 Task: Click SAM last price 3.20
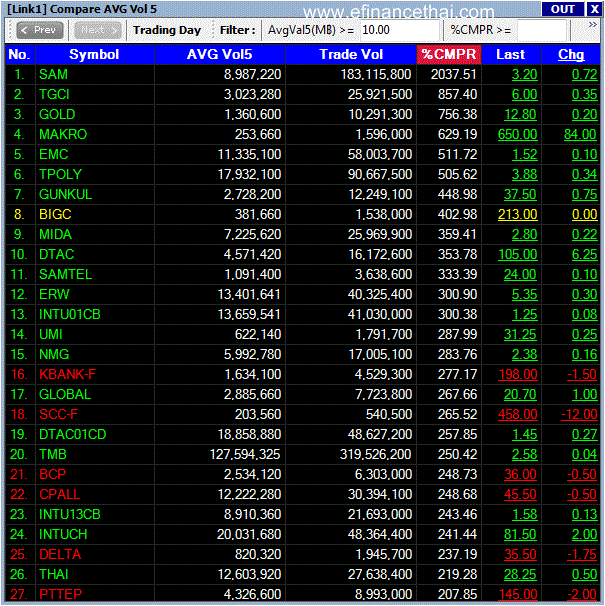(x=525, y=74)
